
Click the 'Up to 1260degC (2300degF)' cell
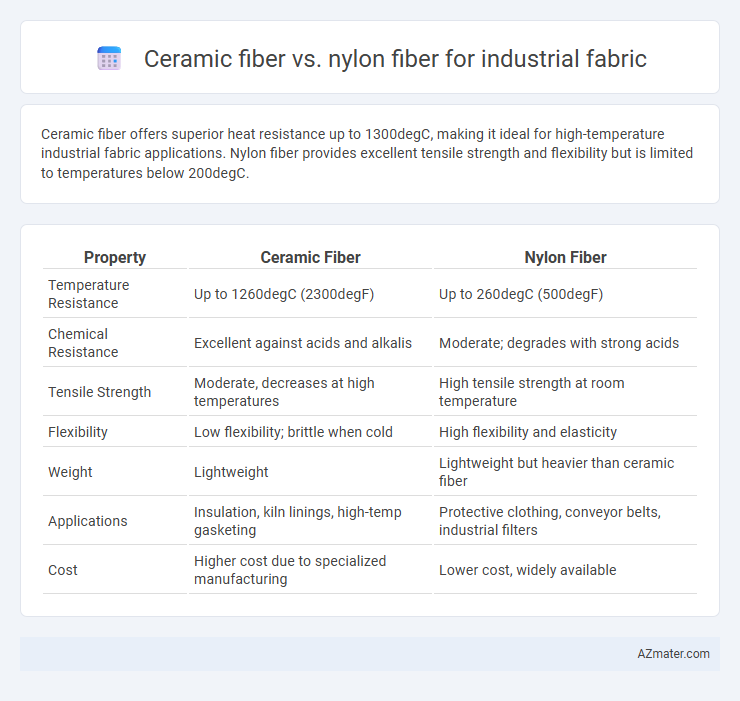284,294
